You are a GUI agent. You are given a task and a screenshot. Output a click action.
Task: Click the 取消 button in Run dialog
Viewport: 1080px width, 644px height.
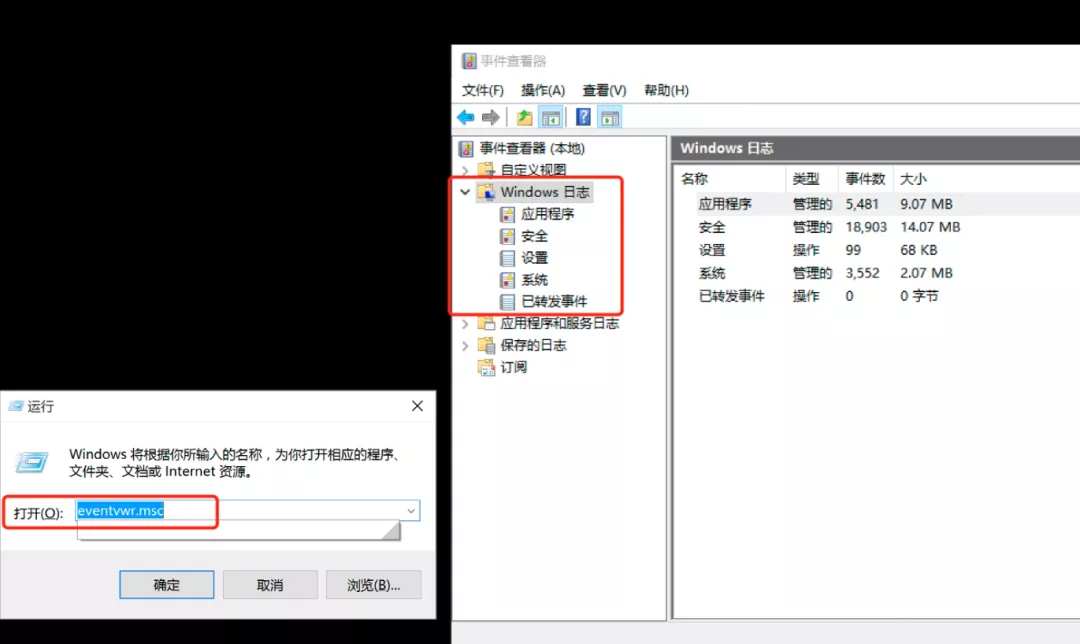[x=270, y=585]
